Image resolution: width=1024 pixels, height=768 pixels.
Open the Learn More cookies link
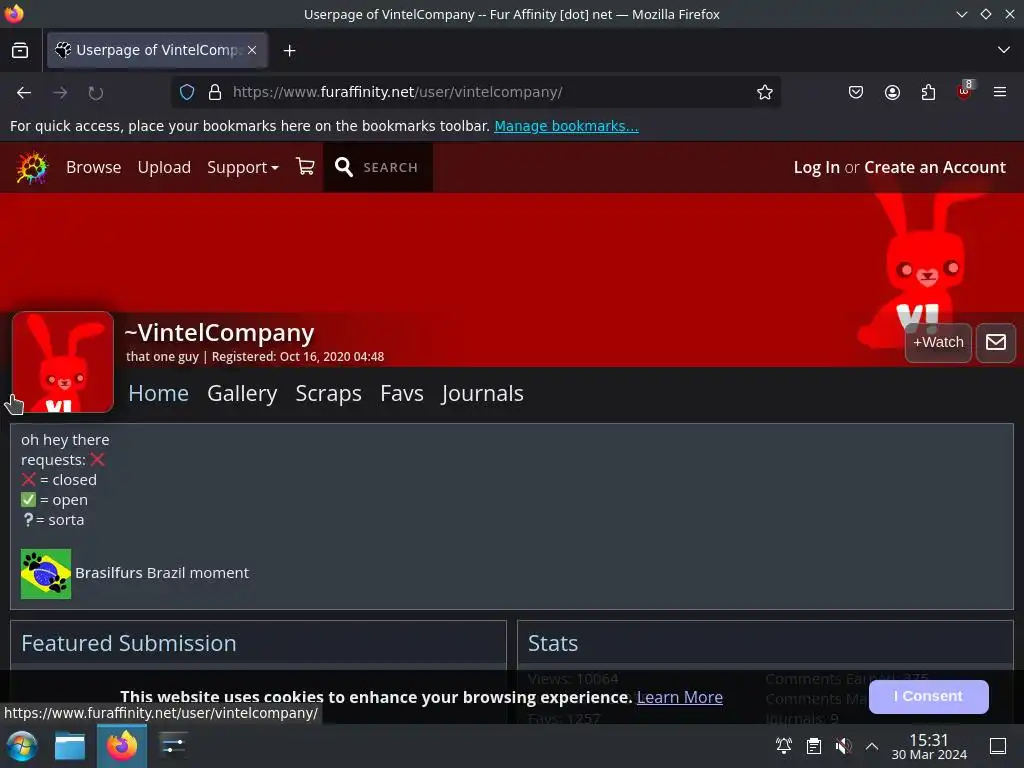(x=679, y=697)
